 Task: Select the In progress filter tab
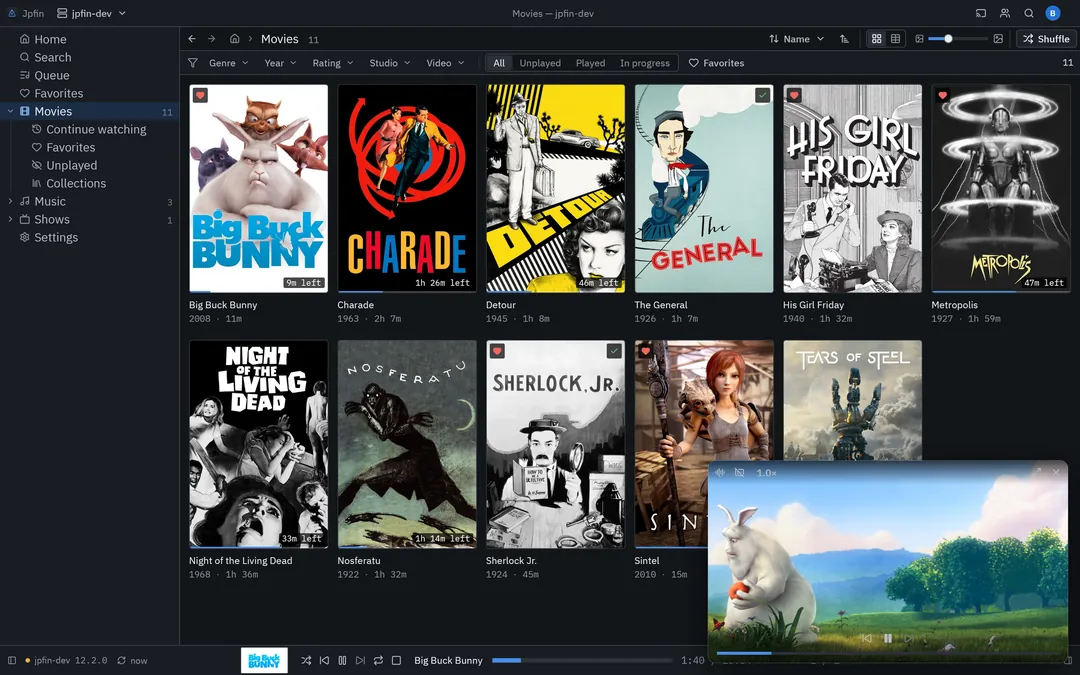coord(645,63)
